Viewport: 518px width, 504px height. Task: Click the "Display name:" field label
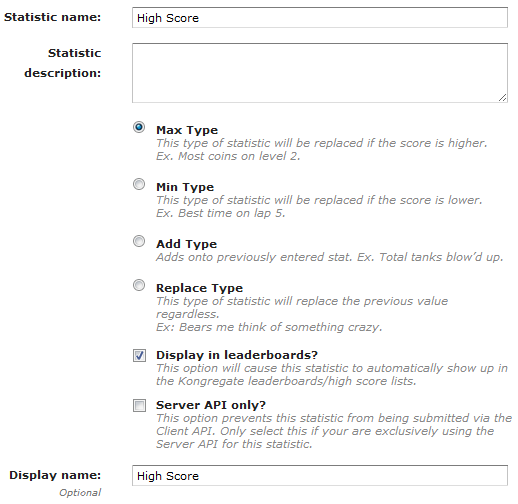[55, 475]
